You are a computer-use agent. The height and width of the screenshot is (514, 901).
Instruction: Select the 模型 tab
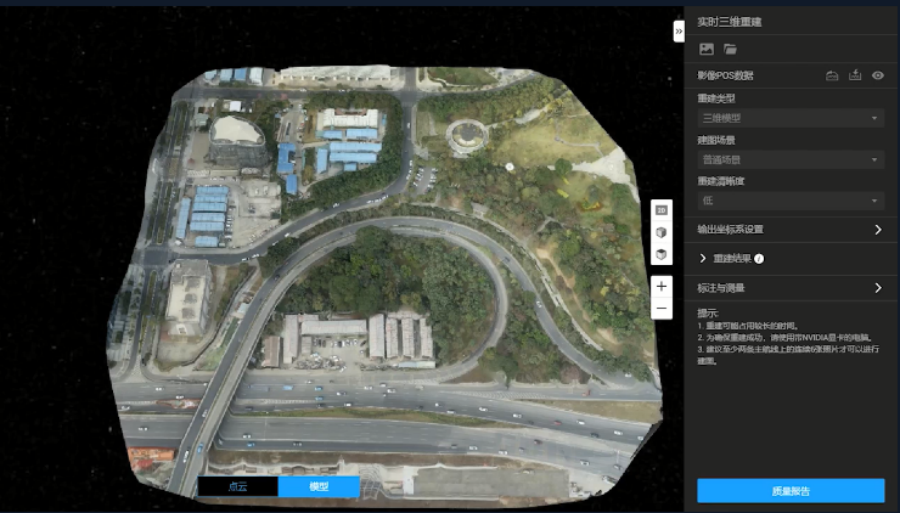(x=318, y=487)
